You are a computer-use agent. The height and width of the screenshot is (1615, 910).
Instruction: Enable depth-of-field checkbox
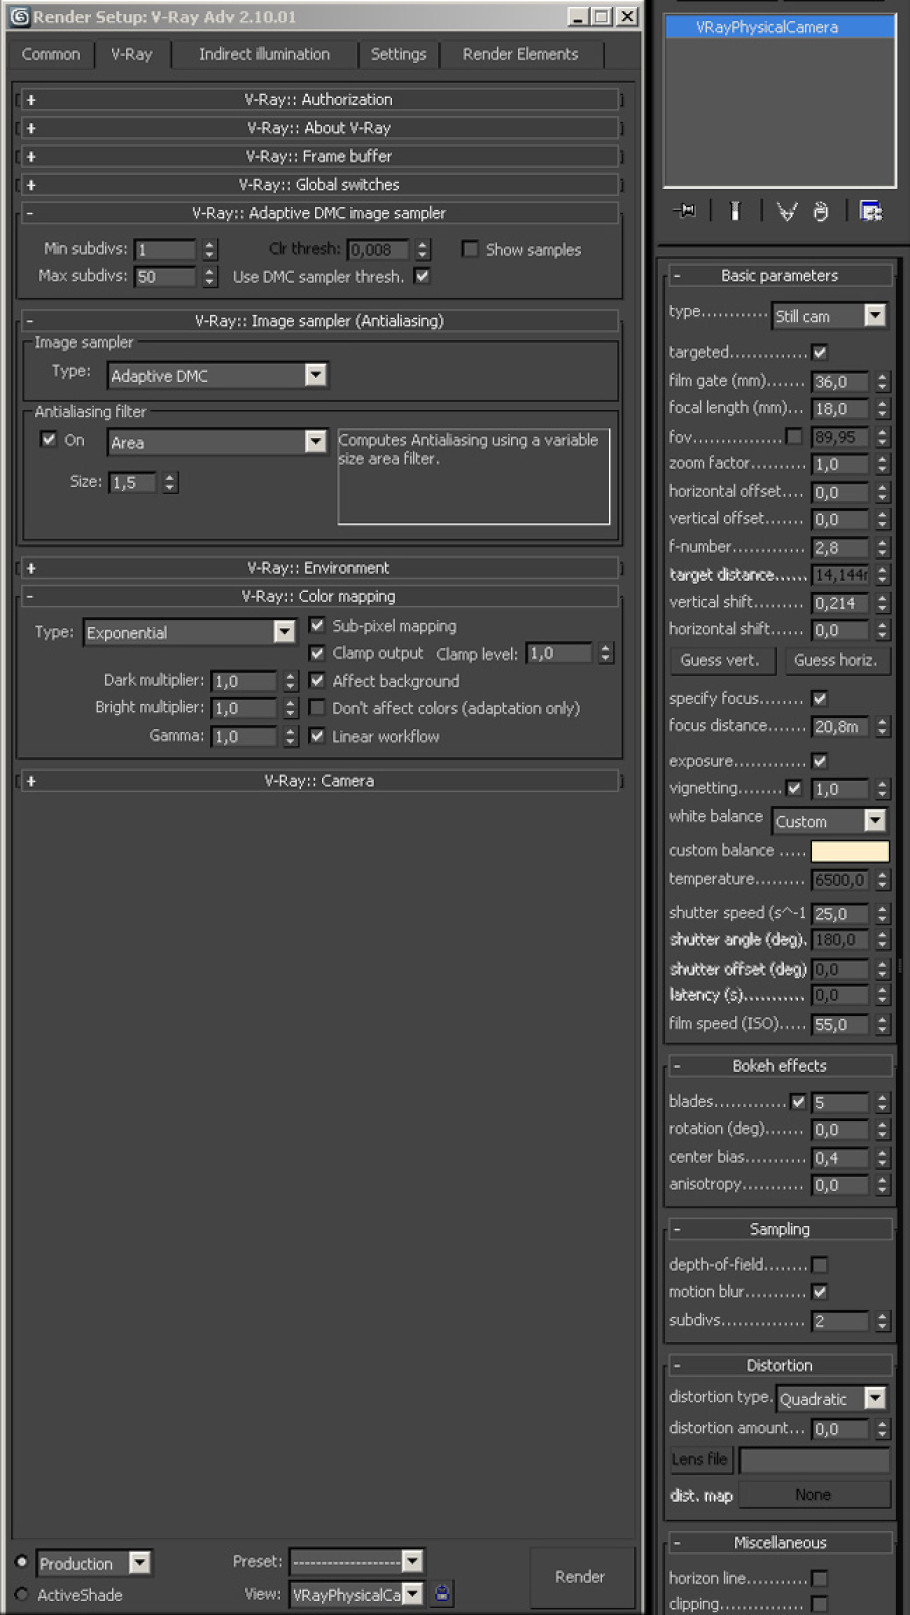(820, 1265)
